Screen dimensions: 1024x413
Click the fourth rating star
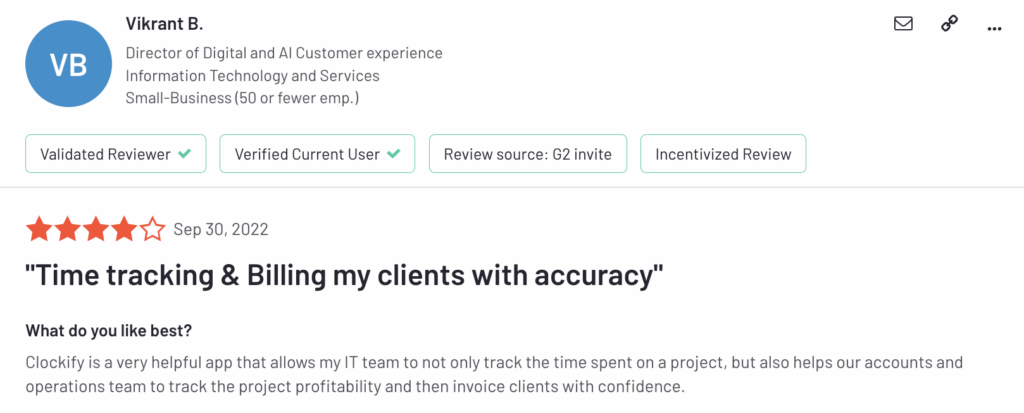[125, 229]
